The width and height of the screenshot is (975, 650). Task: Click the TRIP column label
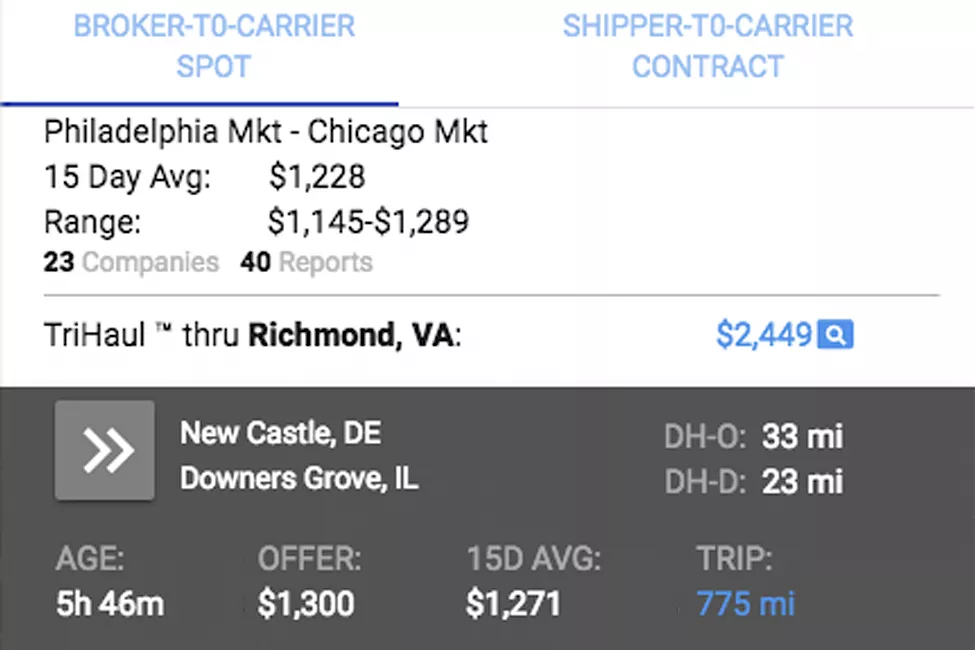coord(734,558)
